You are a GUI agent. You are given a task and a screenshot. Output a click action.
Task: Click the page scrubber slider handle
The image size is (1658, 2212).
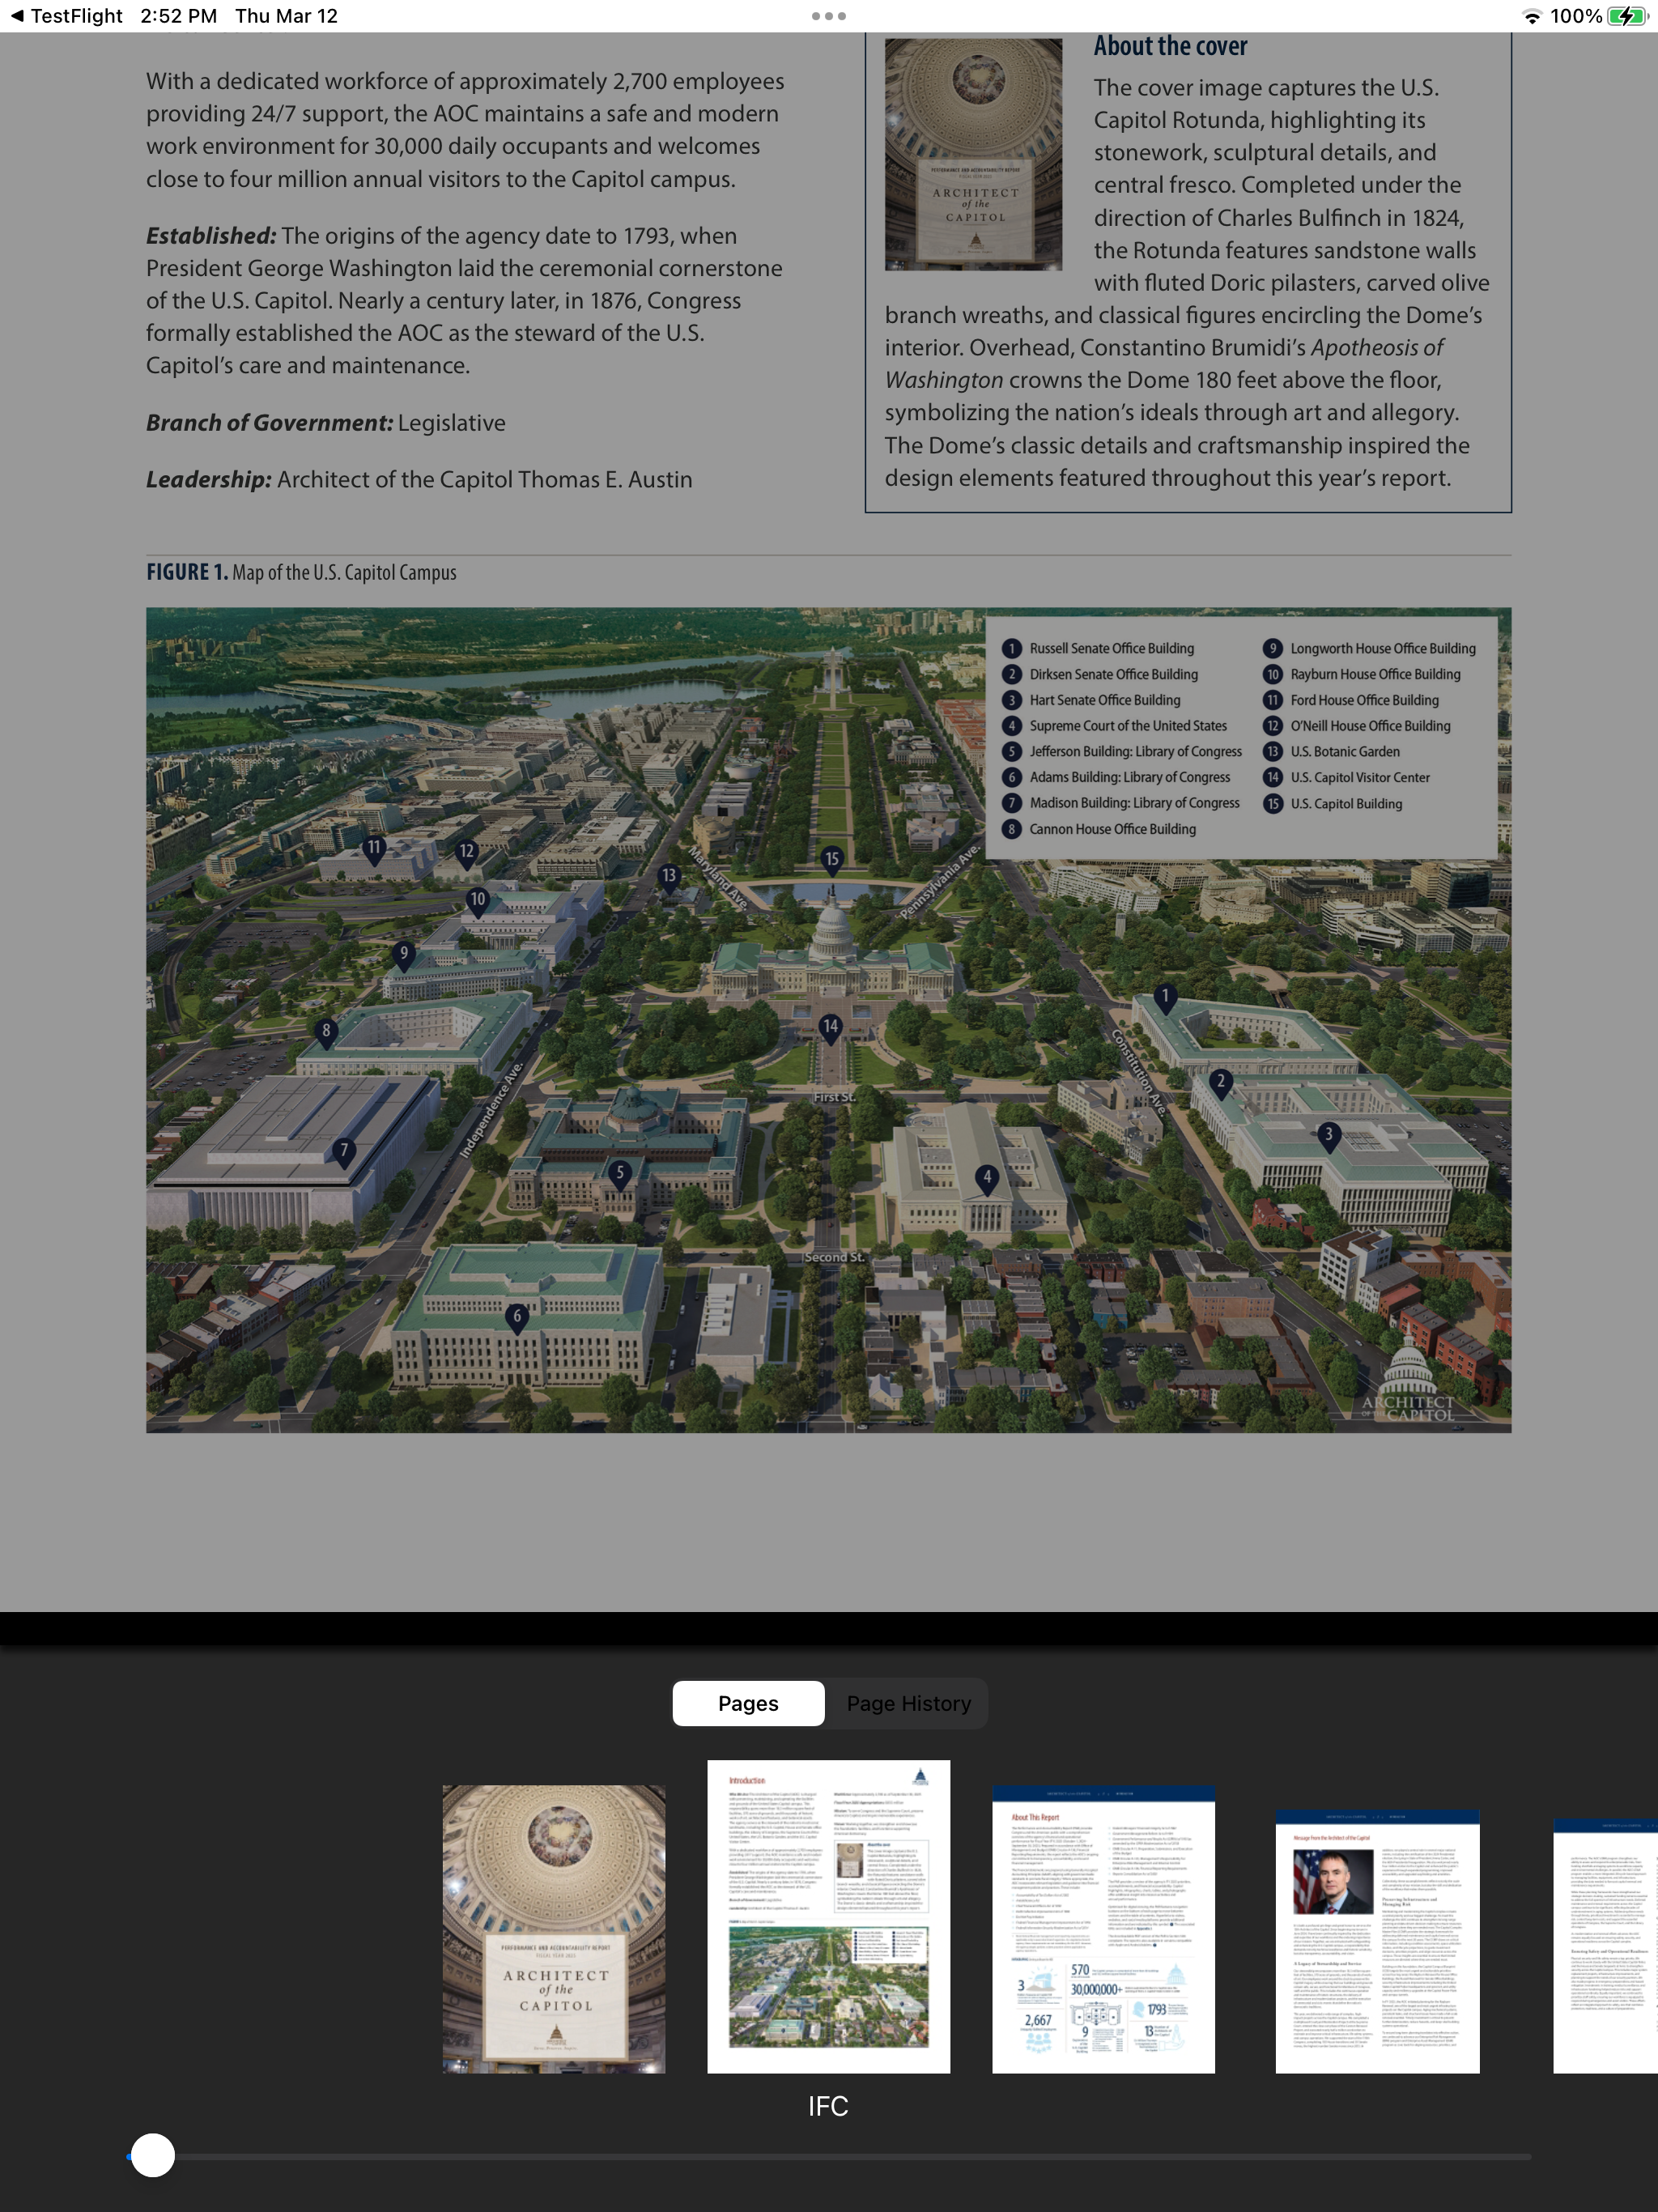153,2155
